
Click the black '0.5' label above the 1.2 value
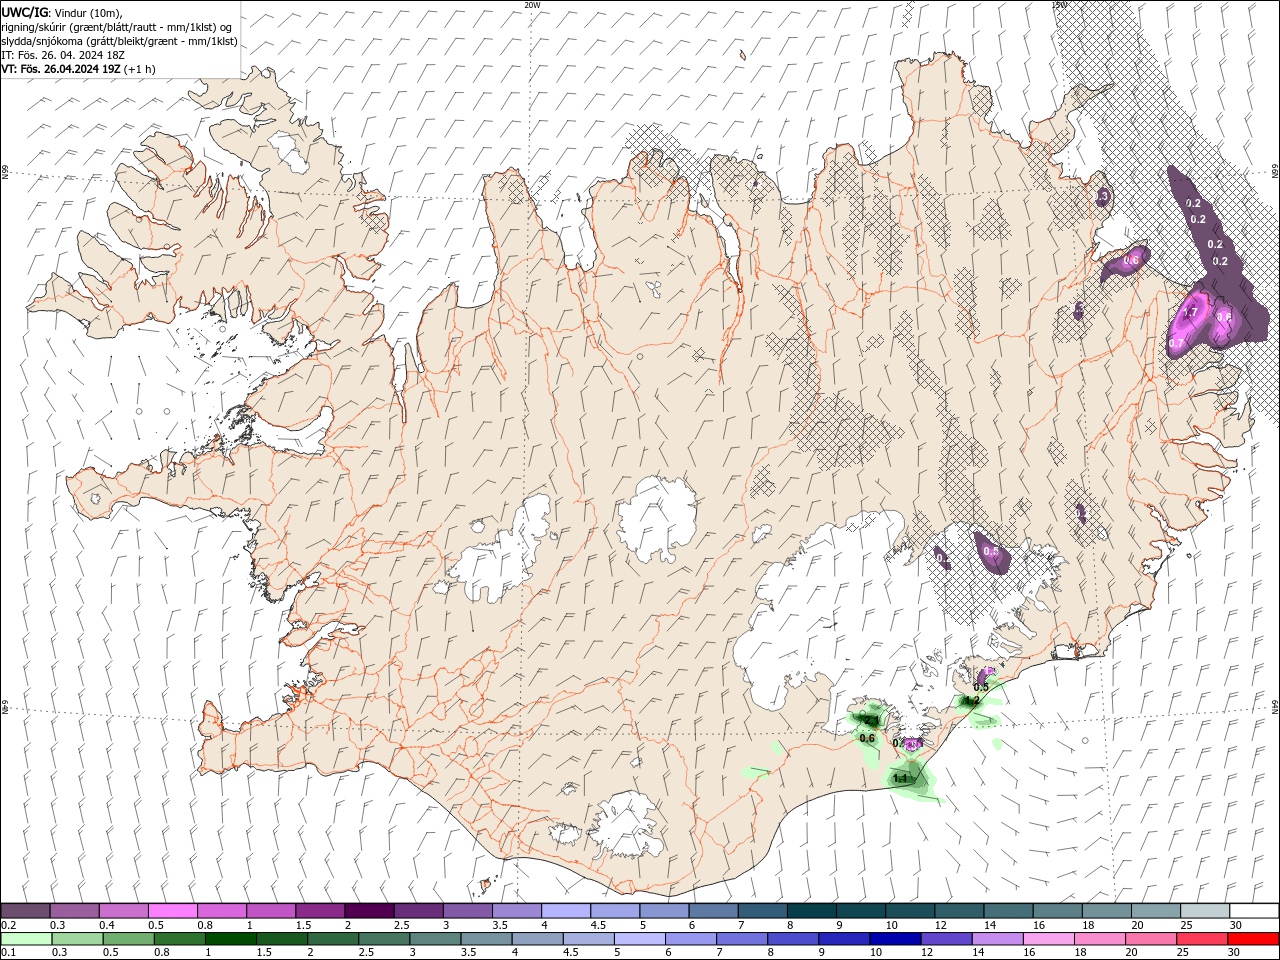pos(981,686)
